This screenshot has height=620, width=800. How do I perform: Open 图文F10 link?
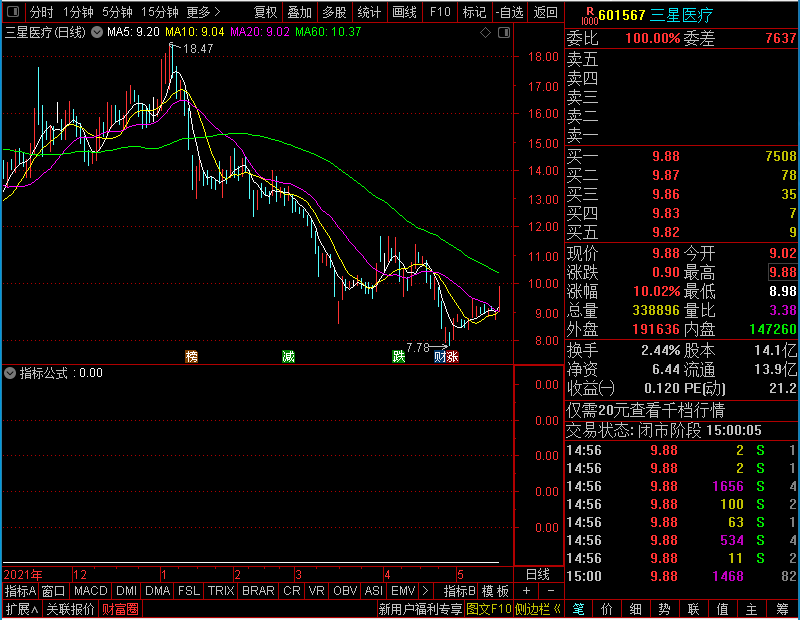pos(489,609)
